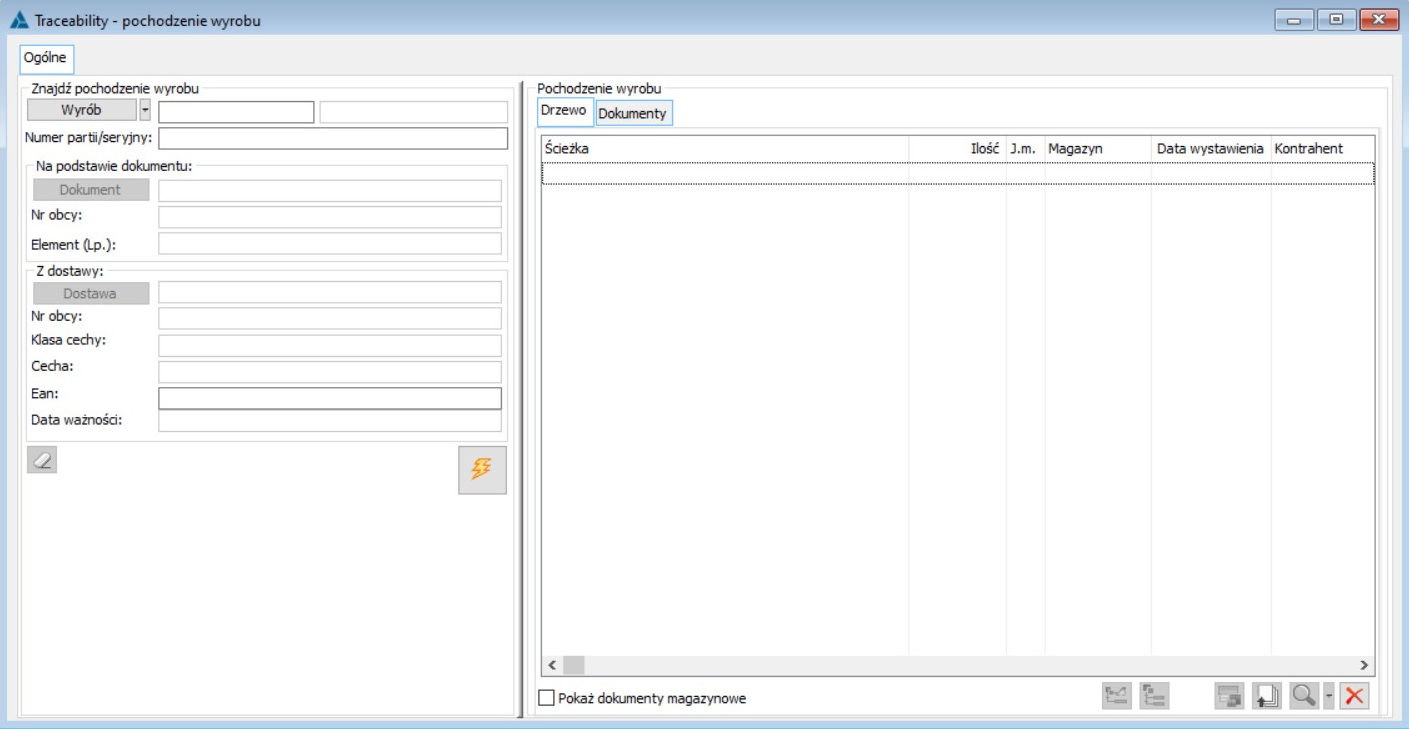Click the Dokument button
The image size is (1409, 729).
tap(91, 189)
